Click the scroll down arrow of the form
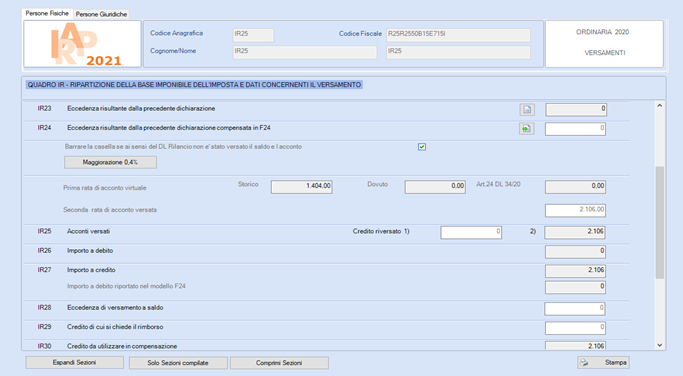Screen dimensions: 683x376 click(x=659, y=345)
